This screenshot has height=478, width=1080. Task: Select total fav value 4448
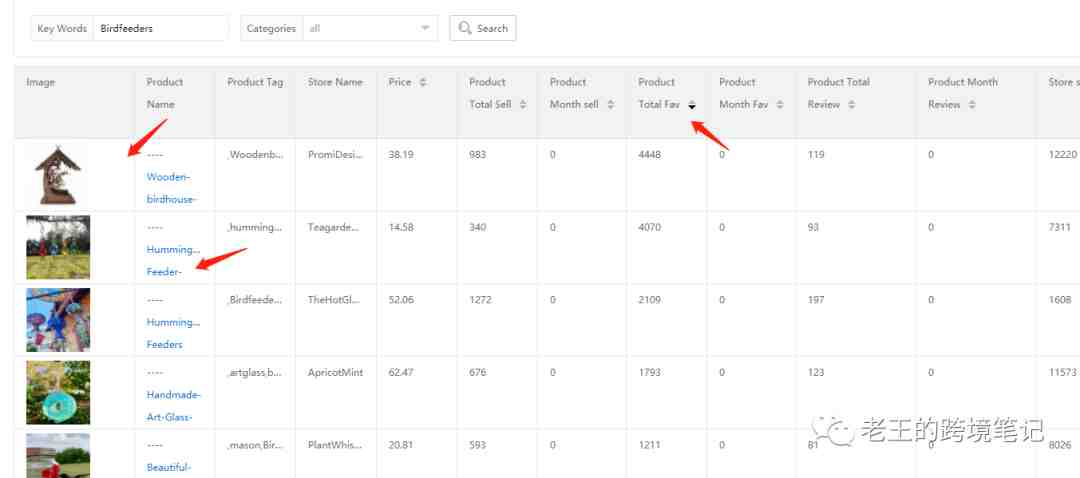(650, 155)
